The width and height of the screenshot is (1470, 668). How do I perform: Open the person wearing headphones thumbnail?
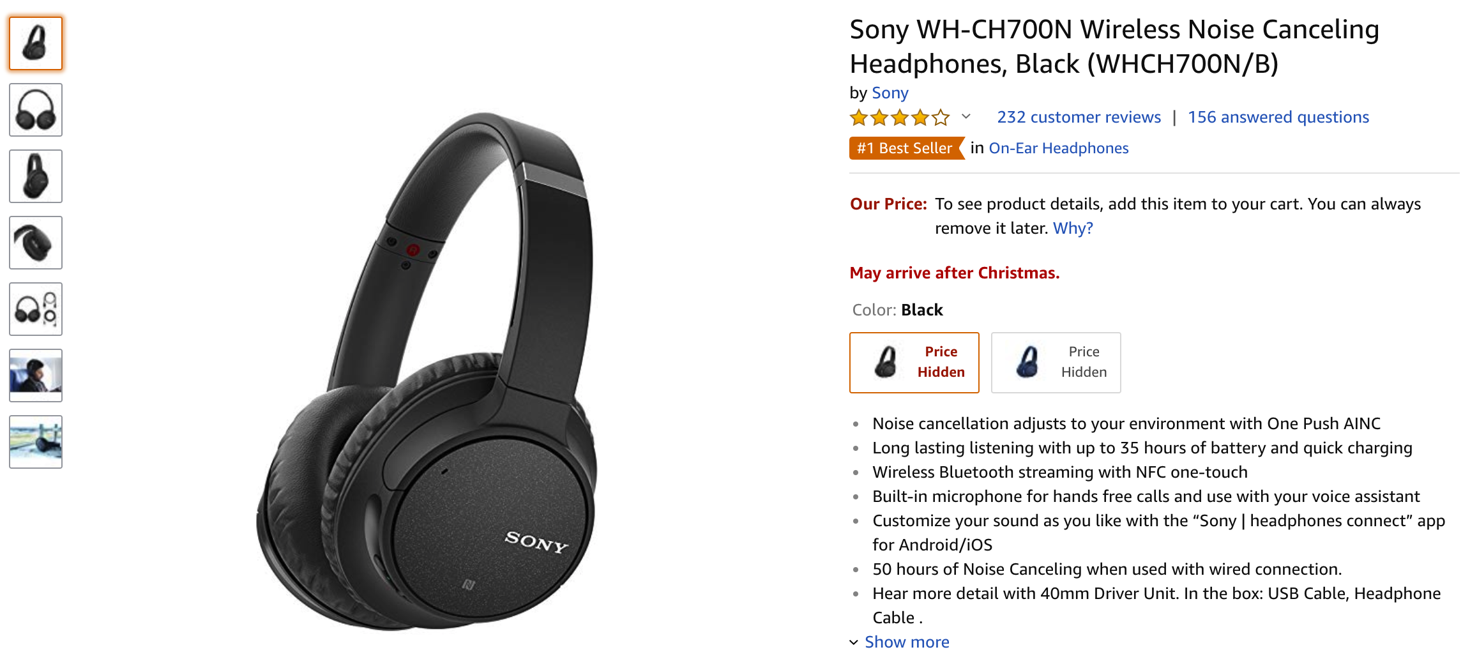point(36,375)
